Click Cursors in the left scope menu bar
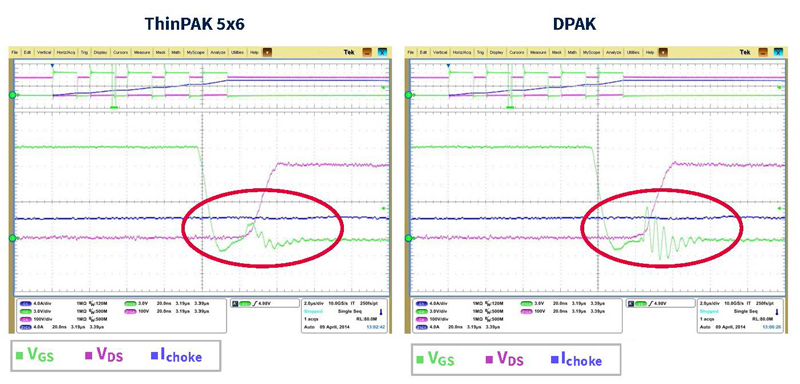This screenshot has width=800, height=384. (121, 52)
